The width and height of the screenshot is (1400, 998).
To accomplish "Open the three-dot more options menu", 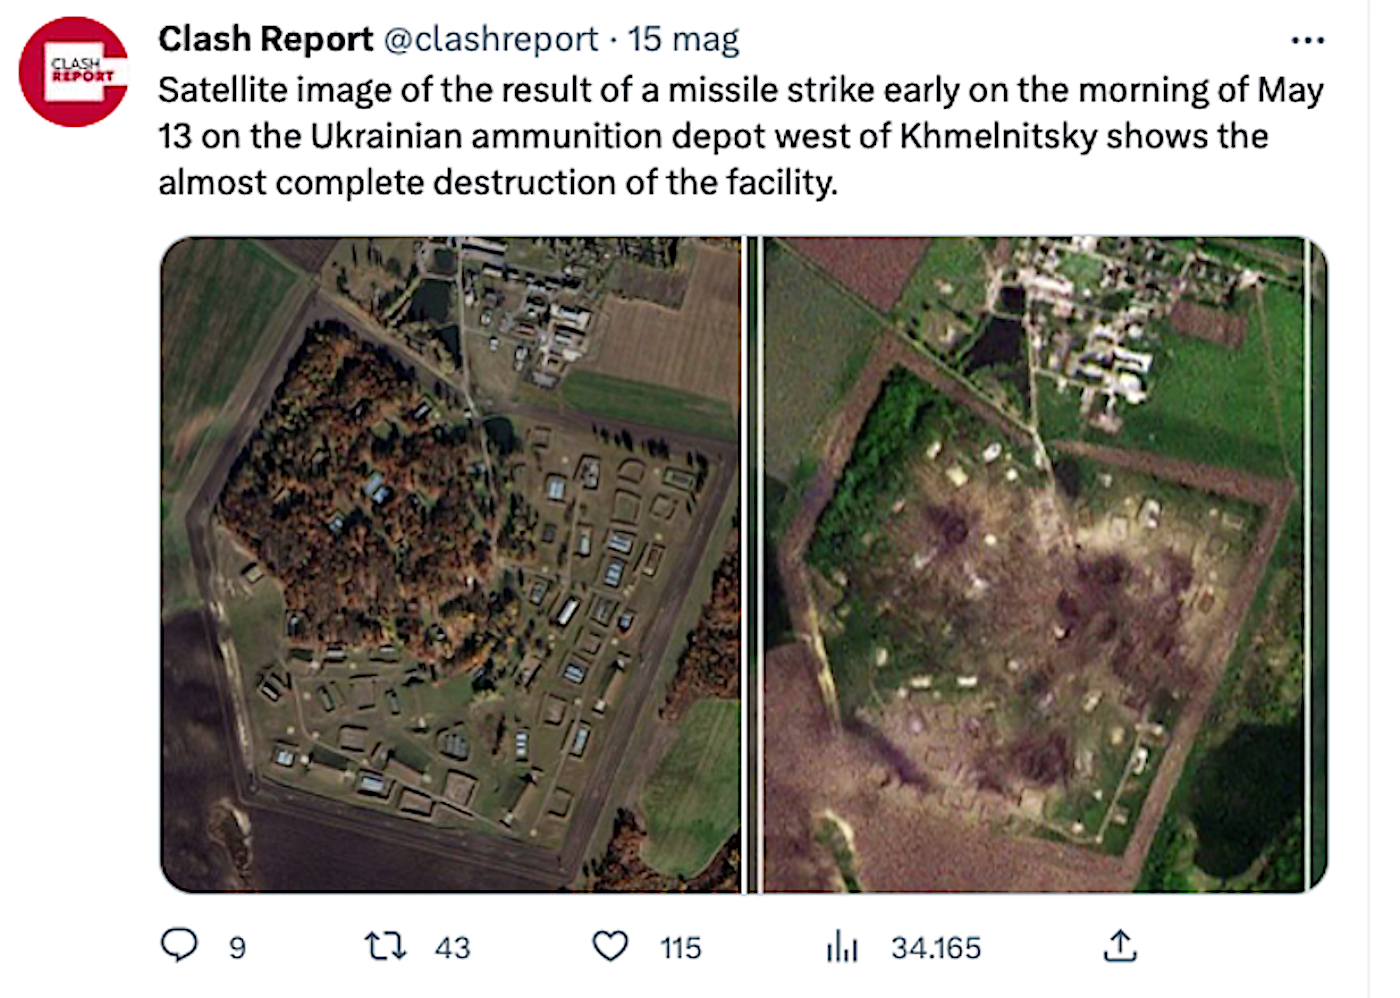I will [x=1307, y=41].
